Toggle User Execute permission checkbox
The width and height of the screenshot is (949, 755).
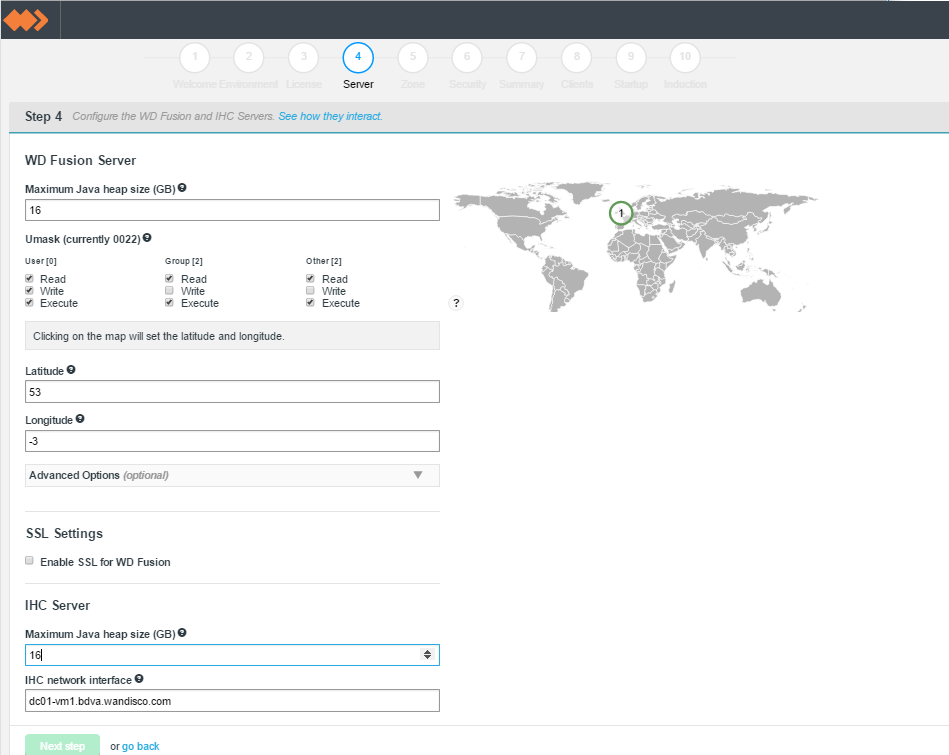pos(29,302)
